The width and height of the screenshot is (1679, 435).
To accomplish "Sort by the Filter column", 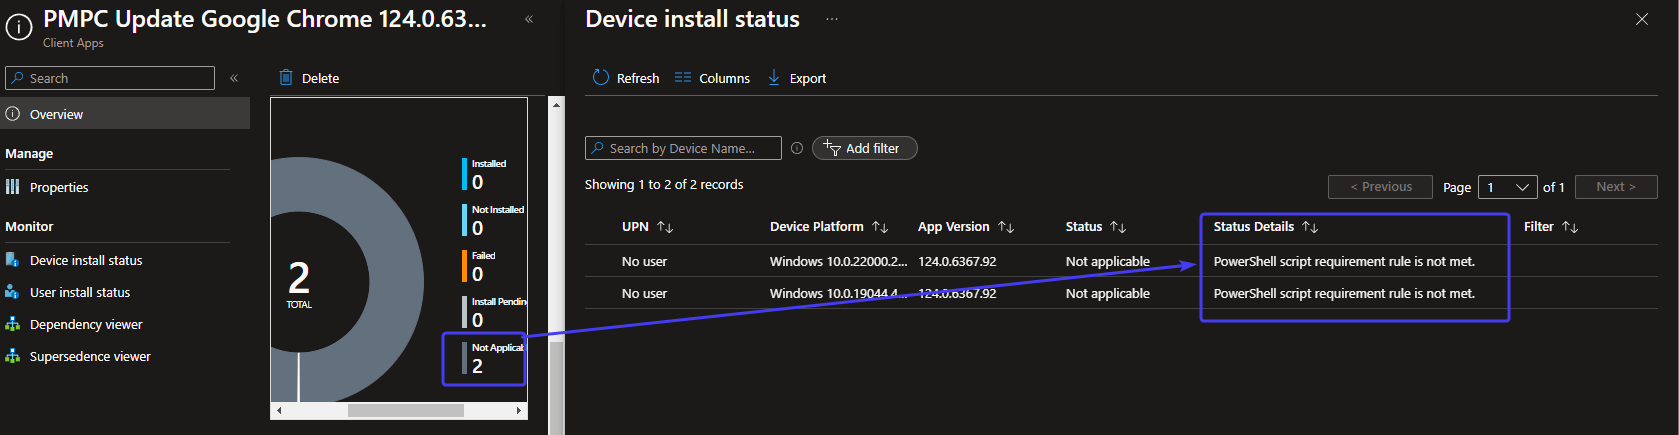I will (x=1551, y=227).
